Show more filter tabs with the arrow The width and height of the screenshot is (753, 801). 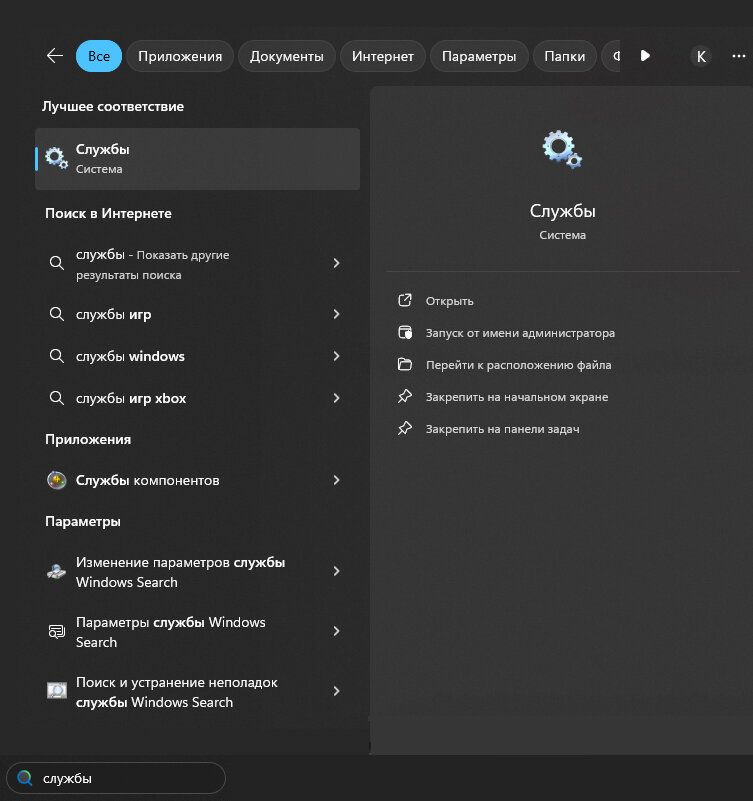click(x=645, y=56)
